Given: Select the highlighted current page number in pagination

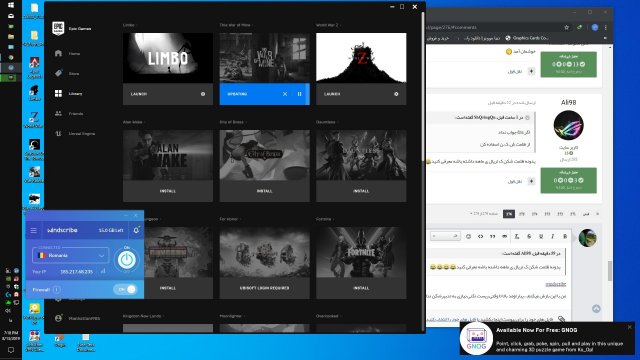Looking at the screenshot, I should (x=509, y=214).
